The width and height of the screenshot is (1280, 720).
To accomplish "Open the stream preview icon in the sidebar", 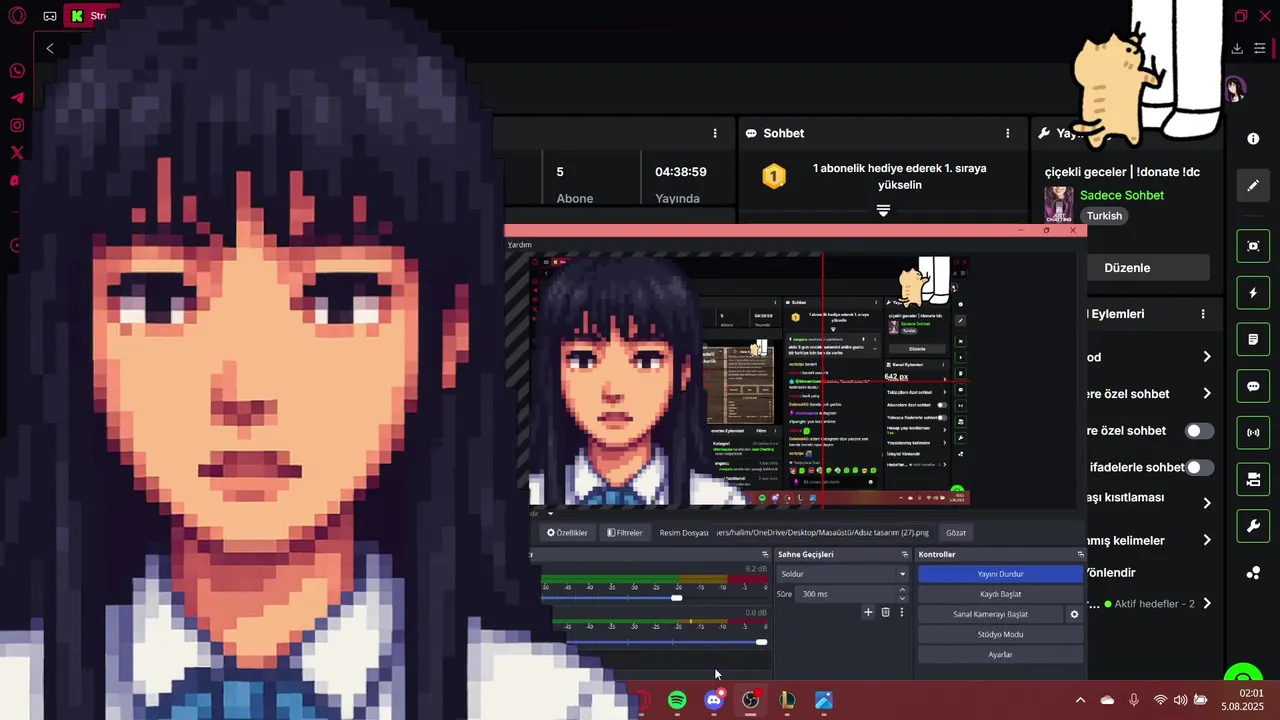I will tap(1253, 246).
